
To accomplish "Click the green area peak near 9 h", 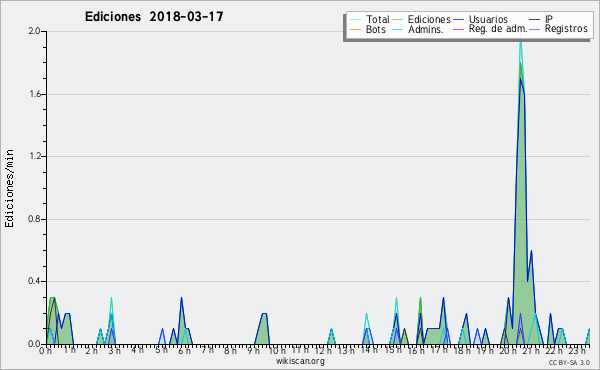I will (x=263, y=328).
